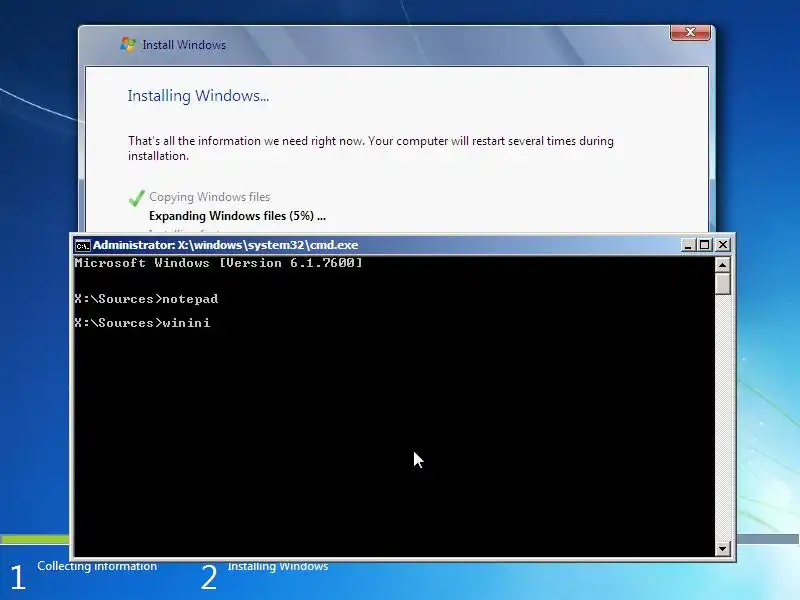This screenshot has height=600, width=800.
Task: Click 'Microsoft Windows [Version 6.1.7600]' line
Action: tap(218, 263)
